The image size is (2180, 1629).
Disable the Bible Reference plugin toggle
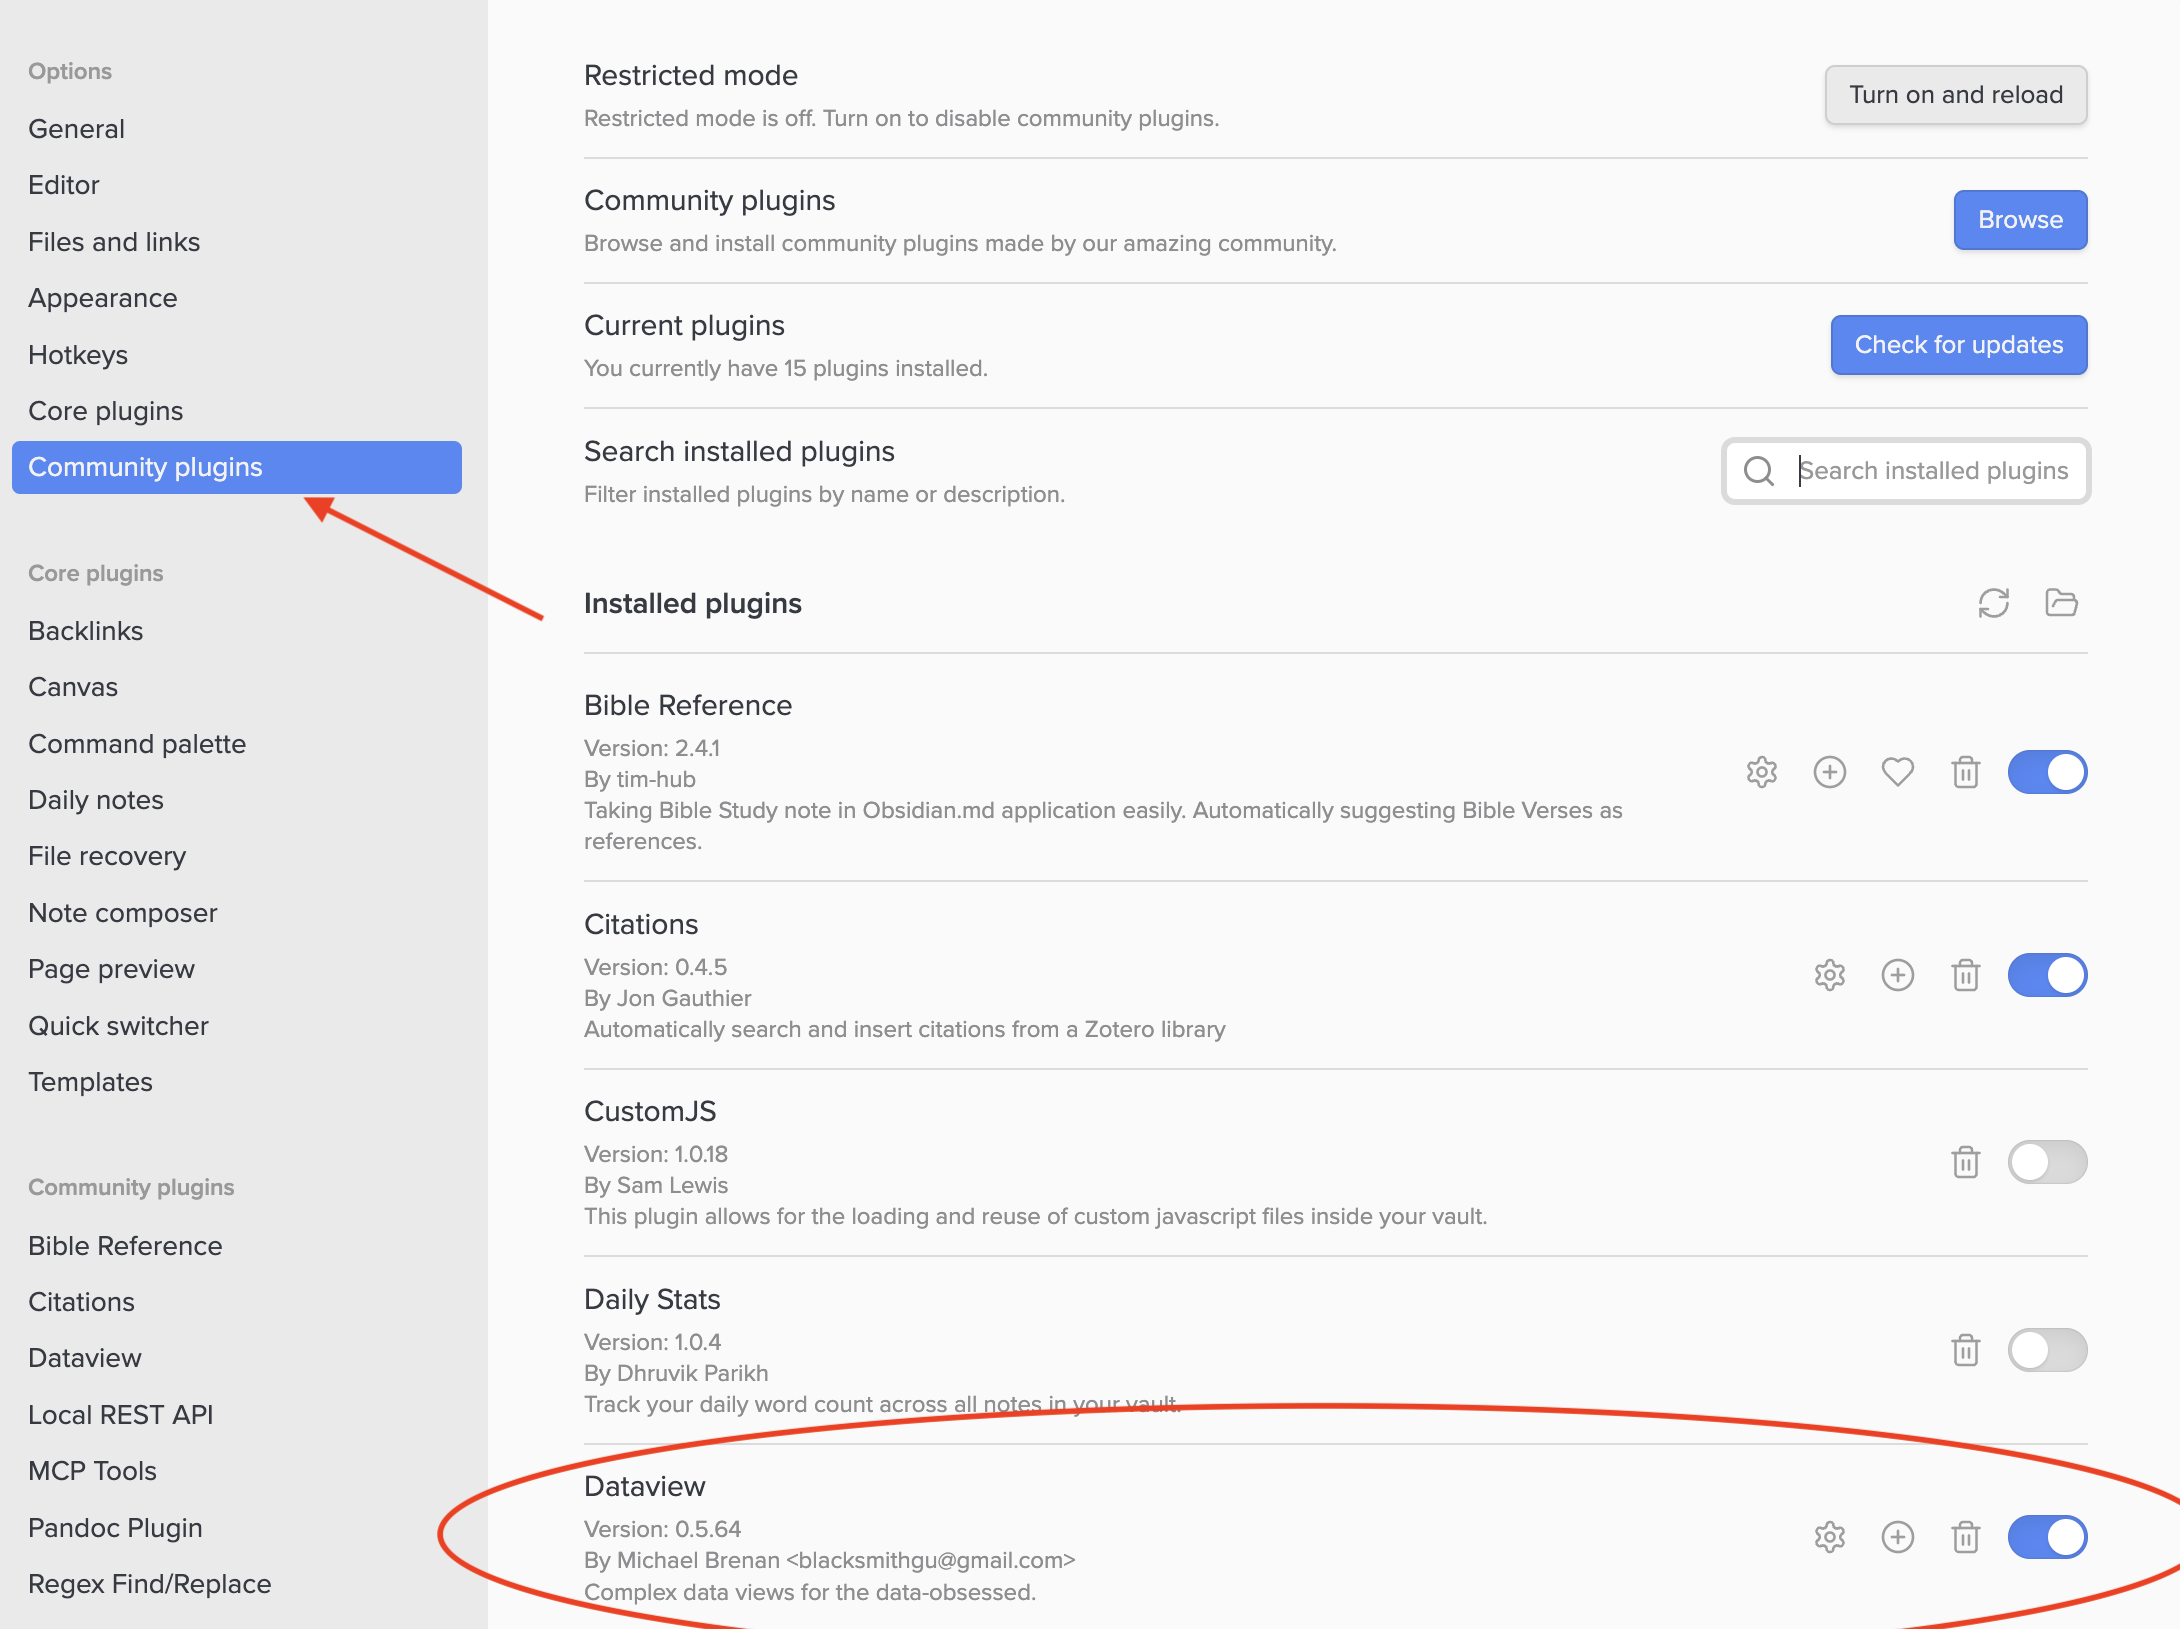coord(2047,772)
